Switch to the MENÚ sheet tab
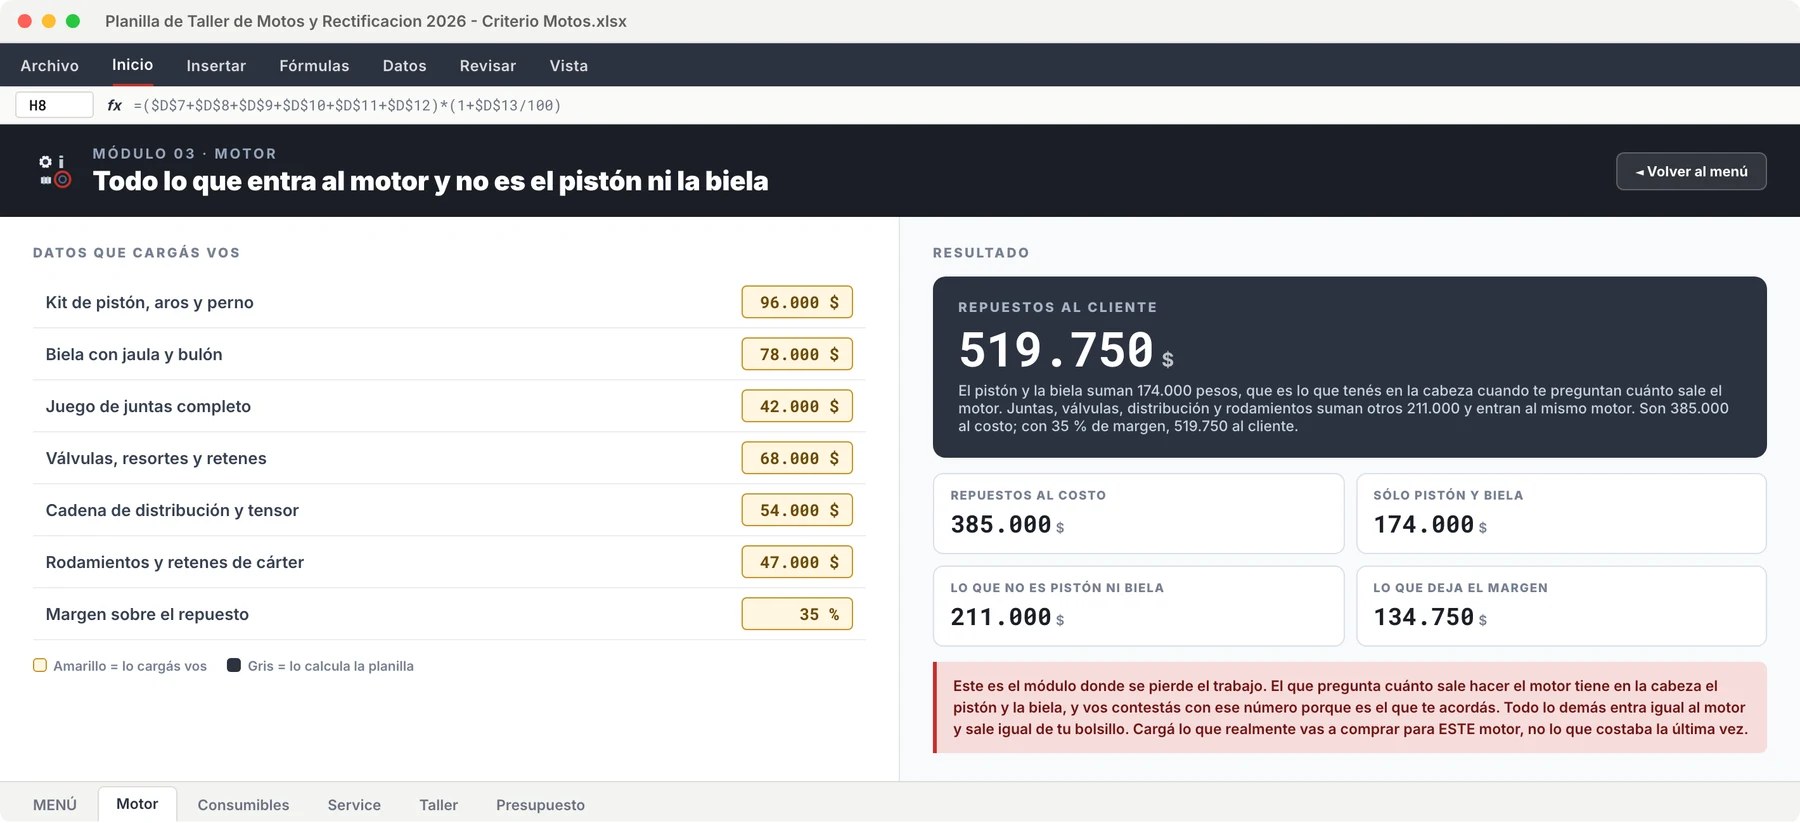This screenshot has height=823, width=1800. (55, 805)
